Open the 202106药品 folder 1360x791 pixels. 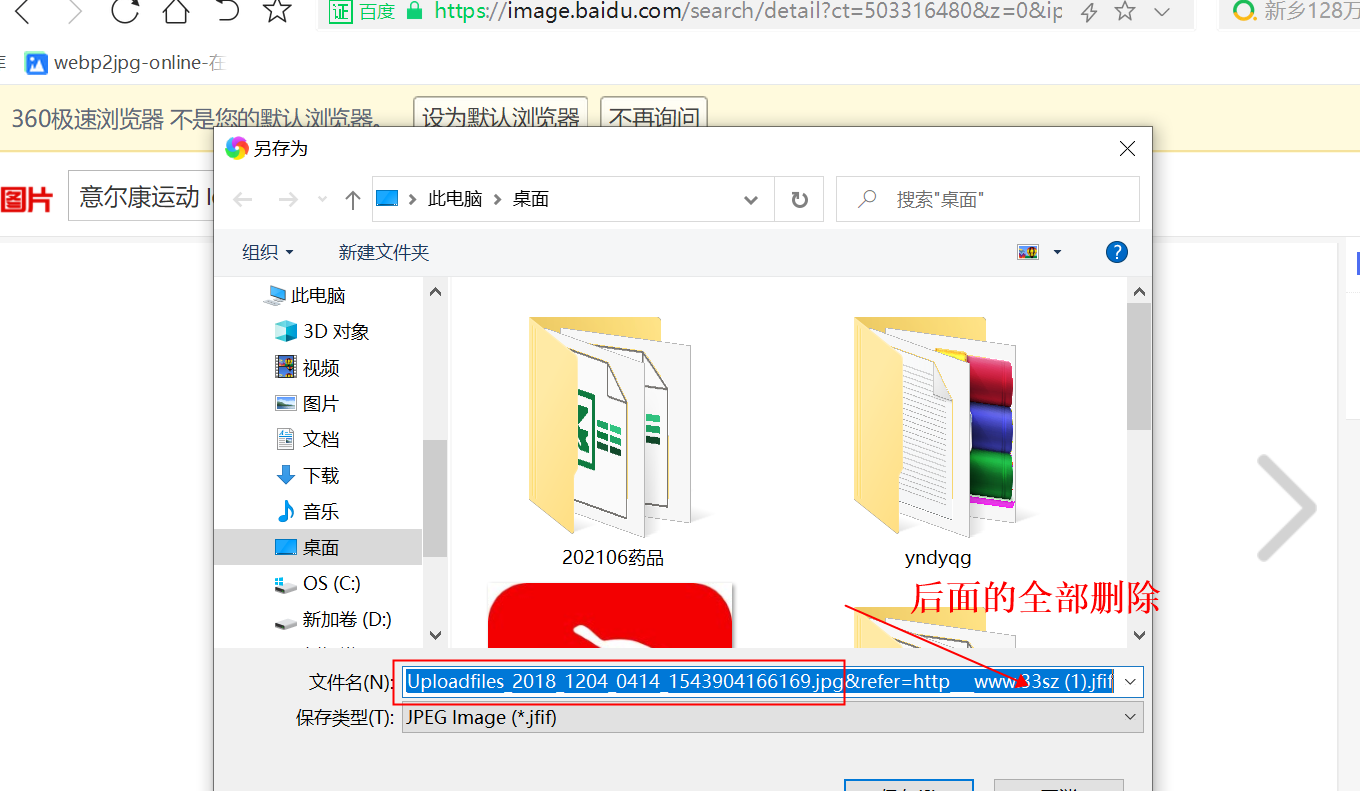click(x=610, y=425)
